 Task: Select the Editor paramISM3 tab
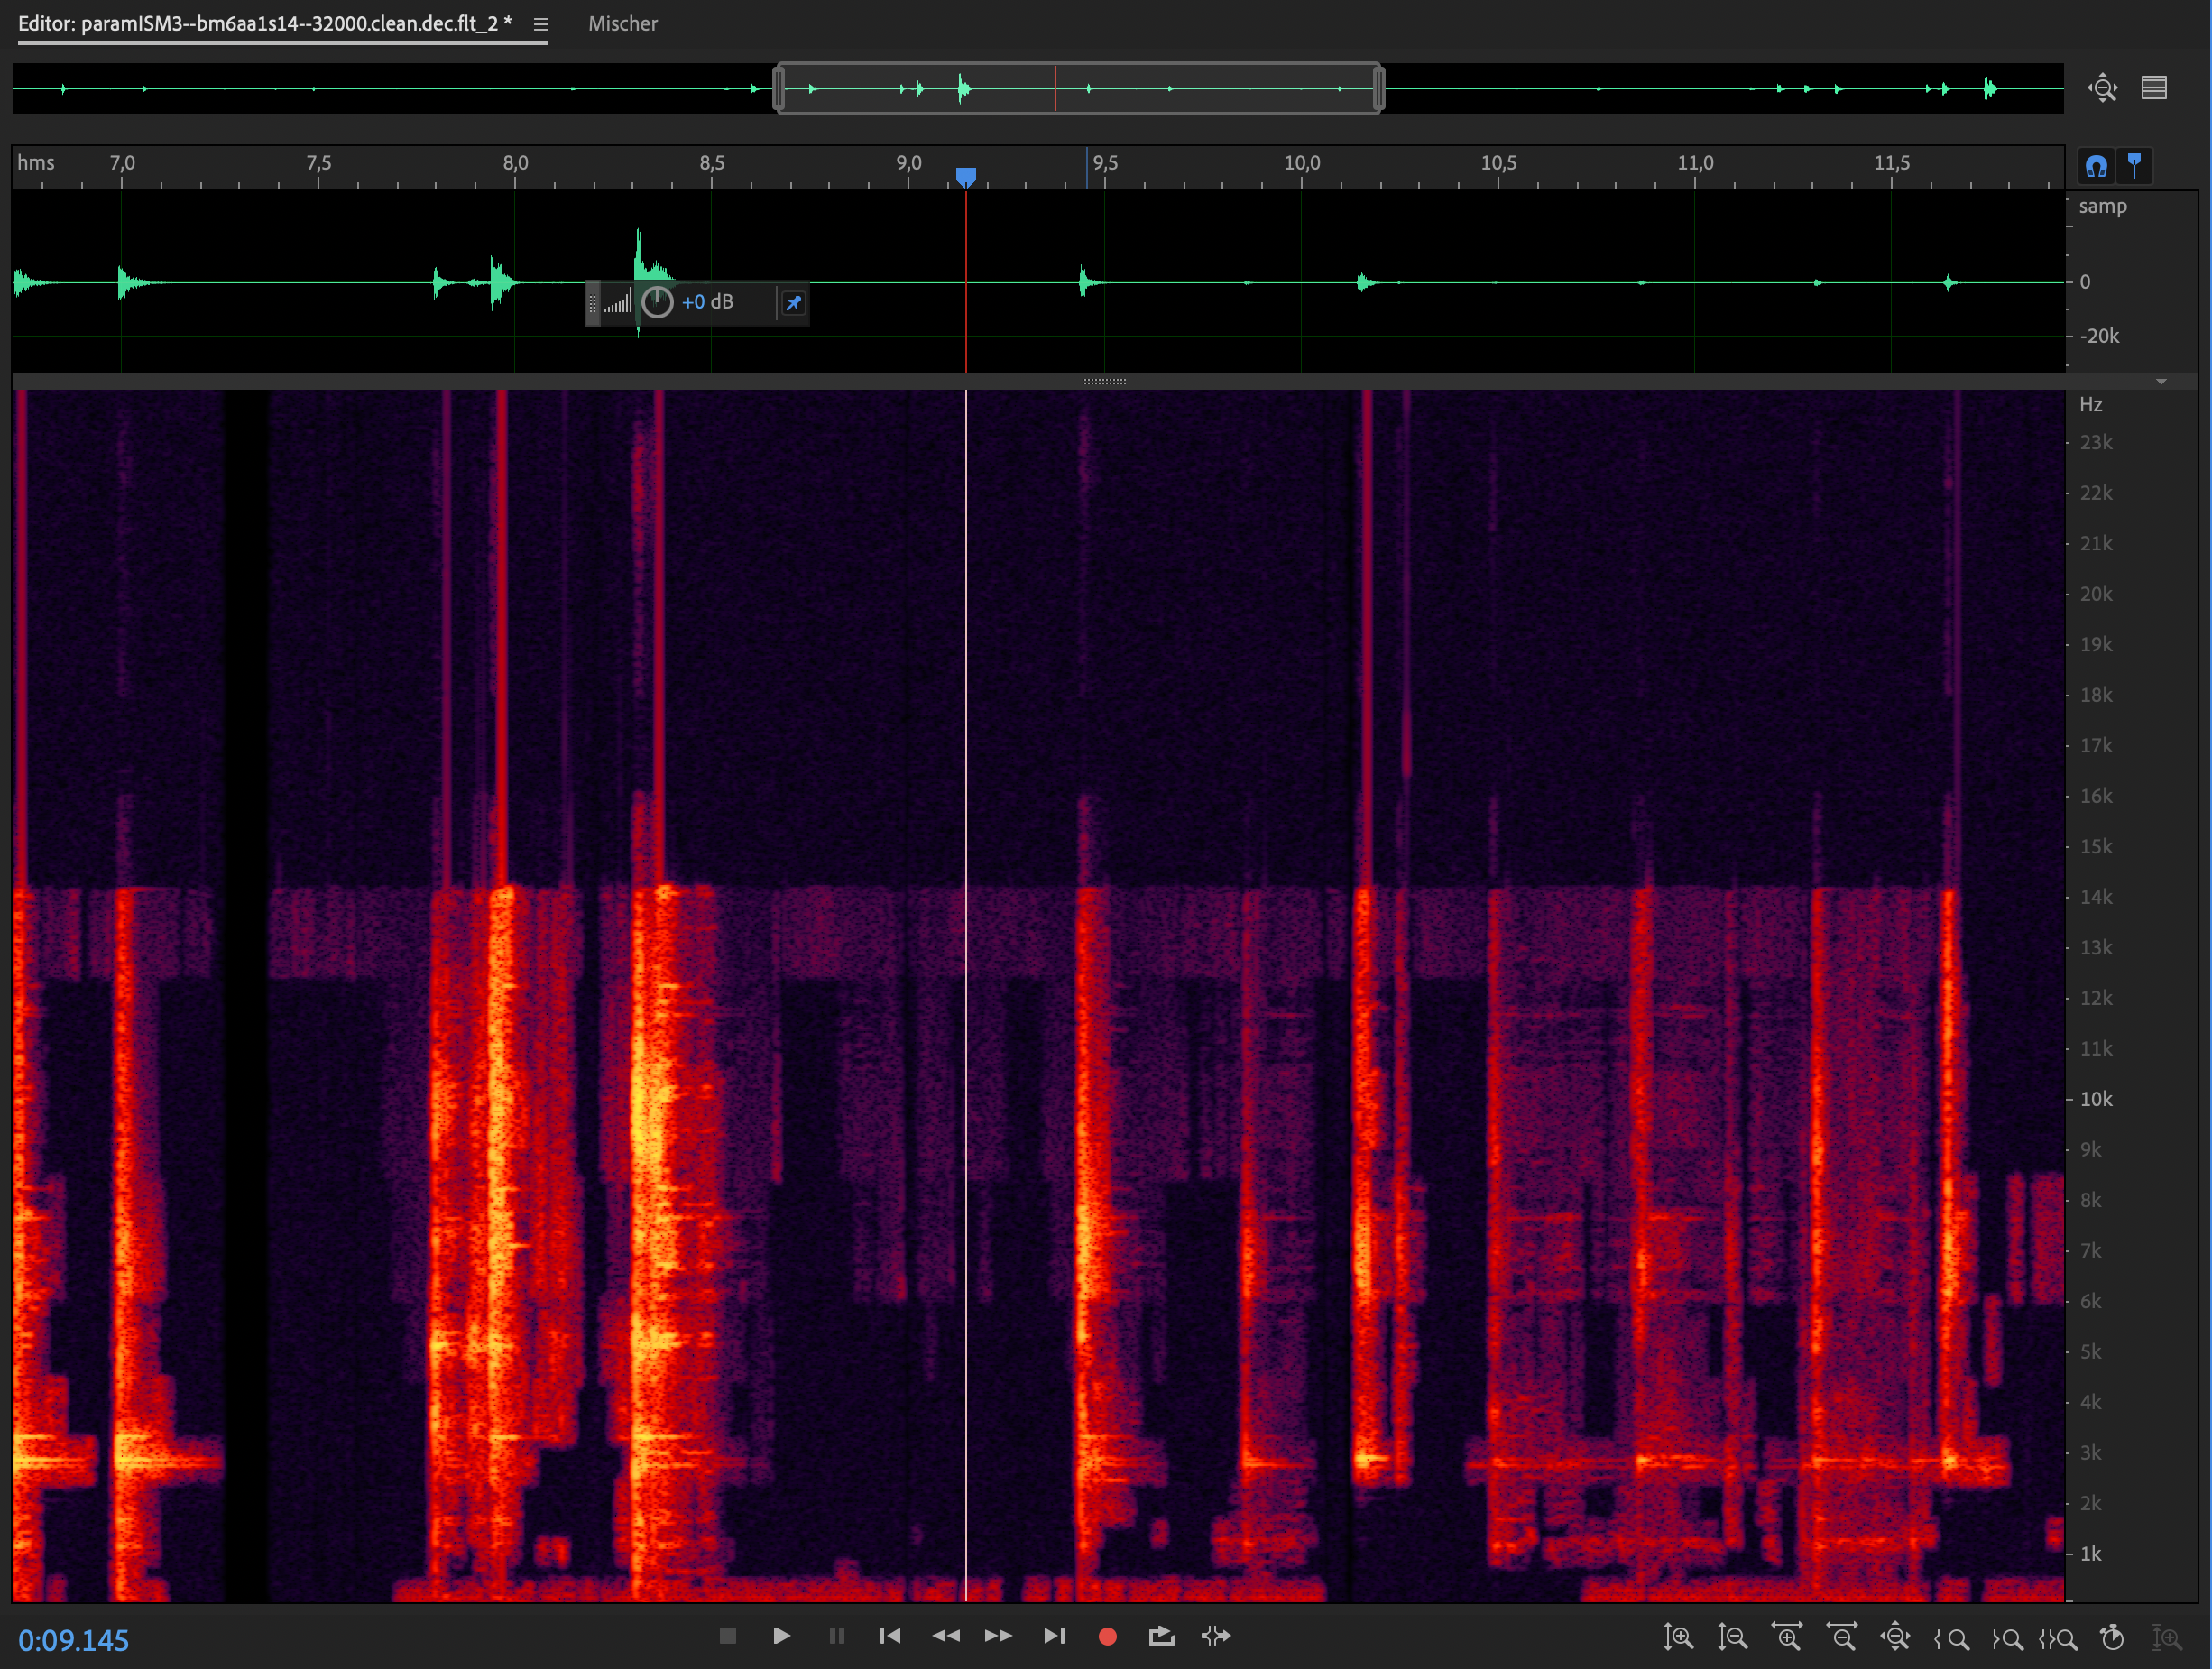(x=265, y=24)
